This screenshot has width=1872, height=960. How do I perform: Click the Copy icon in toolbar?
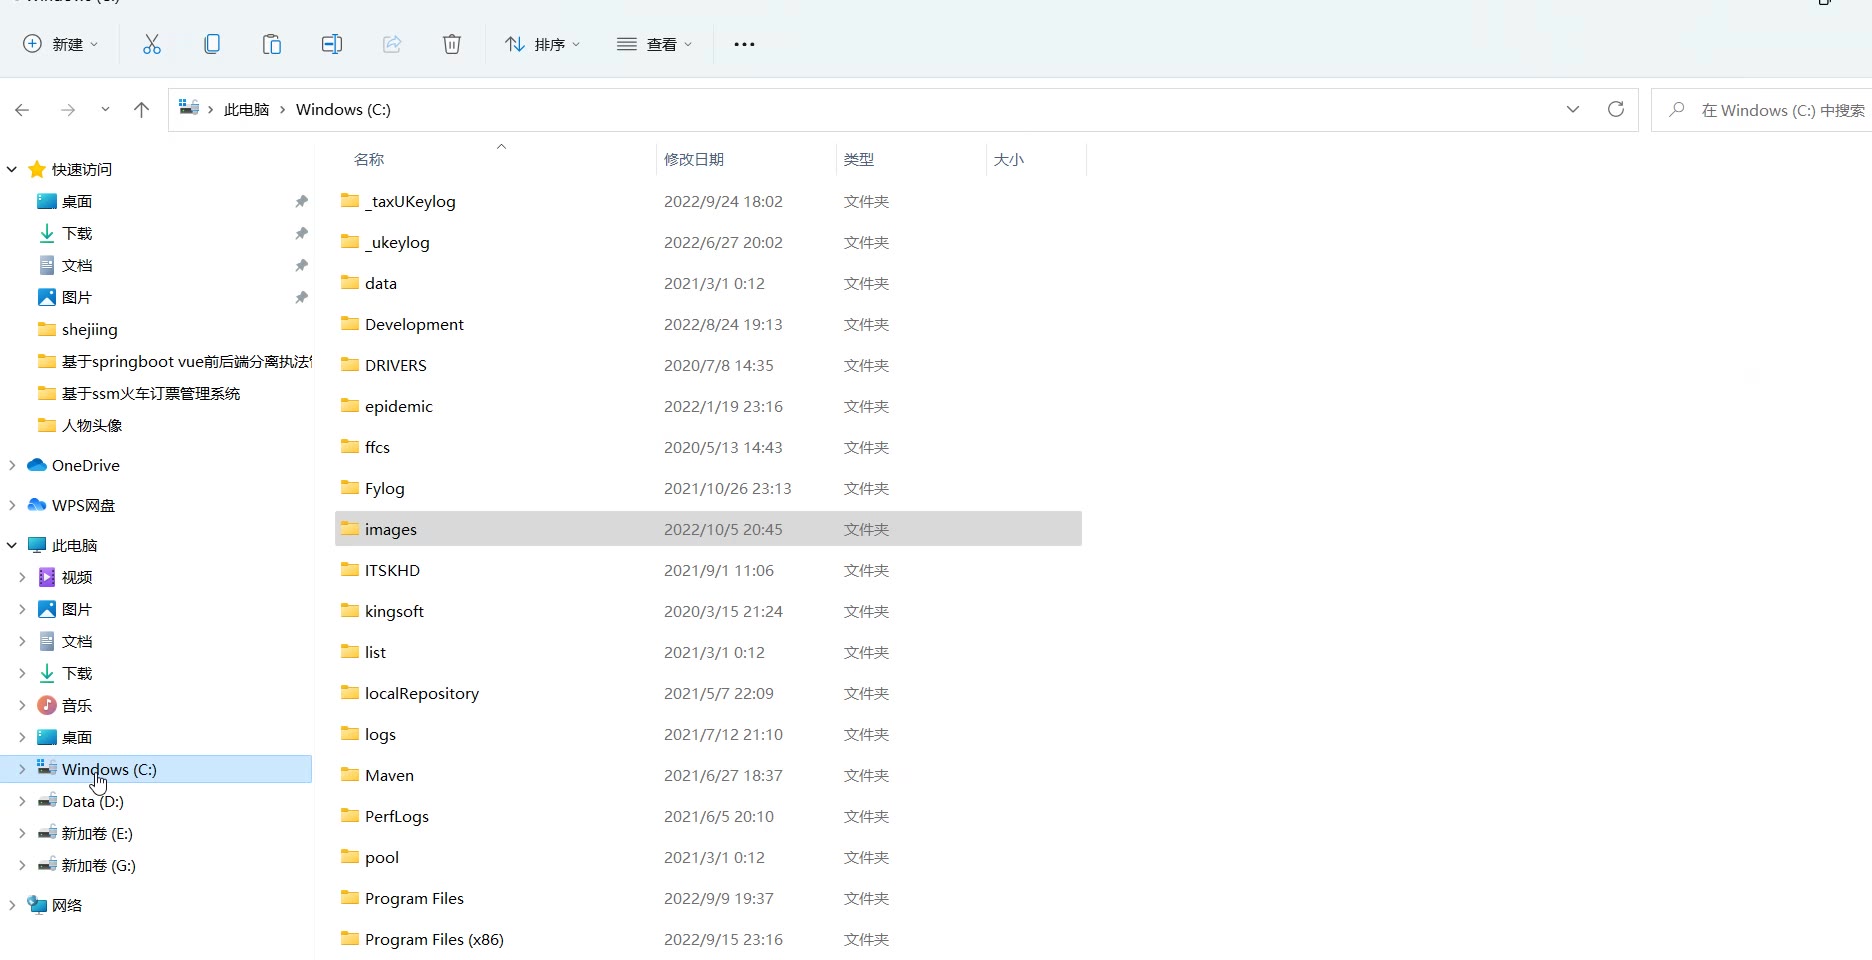212,44
